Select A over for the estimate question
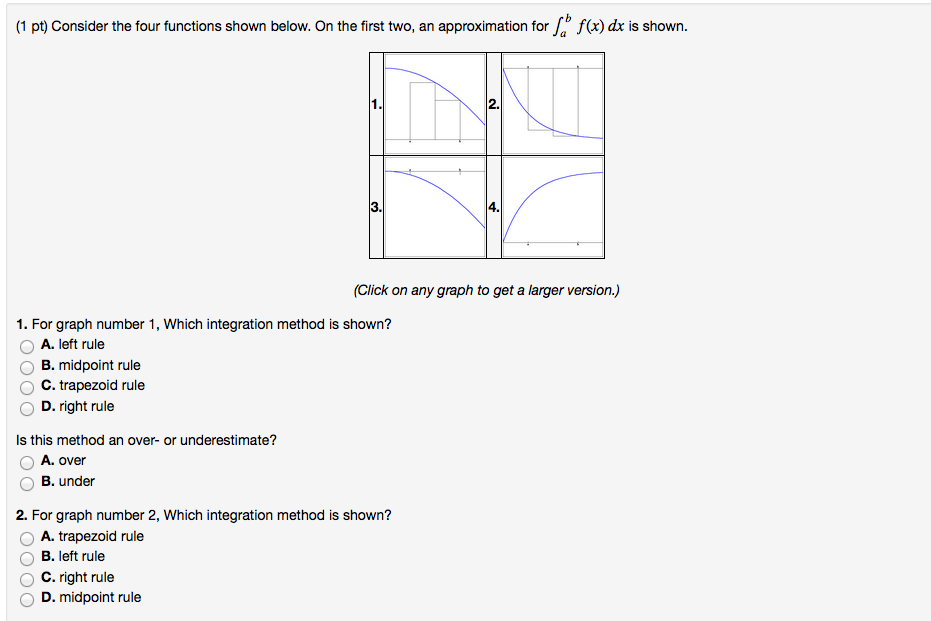 pyautogui.click(x=26, y=461)
